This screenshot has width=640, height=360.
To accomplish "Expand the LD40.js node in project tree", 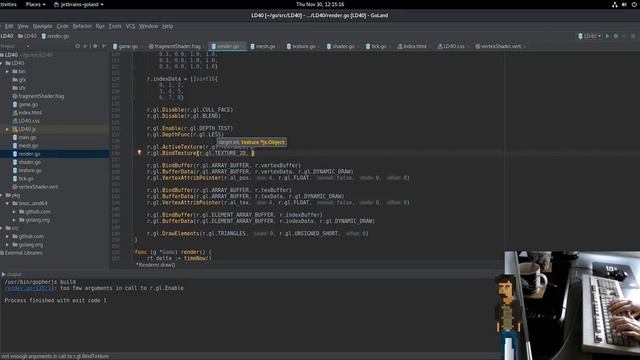I will pos(7,129).
